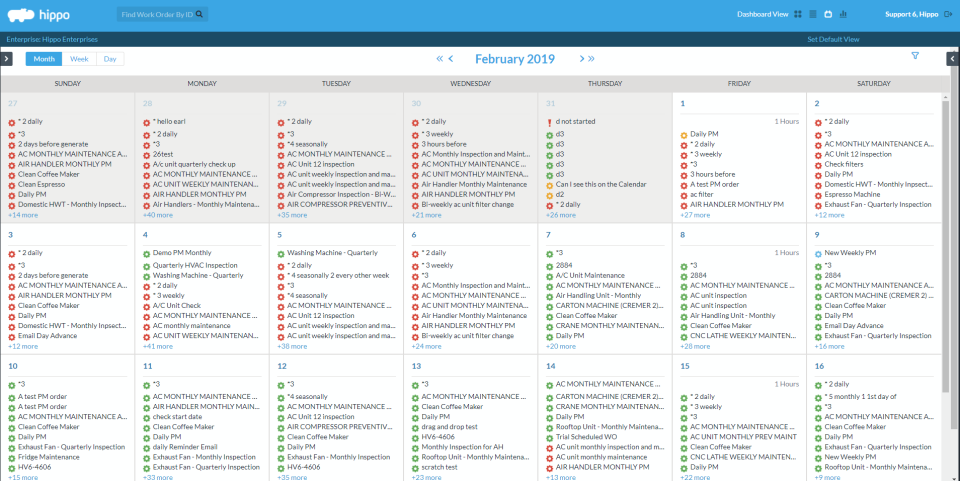Click the 'Dashboard View' label

(762, 14)
